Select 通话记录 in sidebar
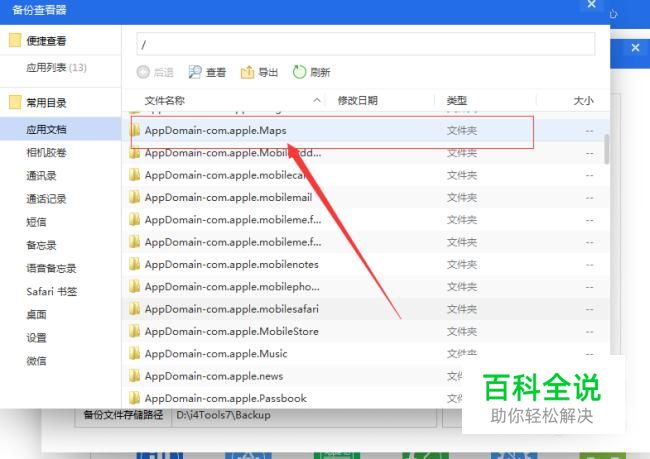650x459 pixels. (x=46, y=199)
